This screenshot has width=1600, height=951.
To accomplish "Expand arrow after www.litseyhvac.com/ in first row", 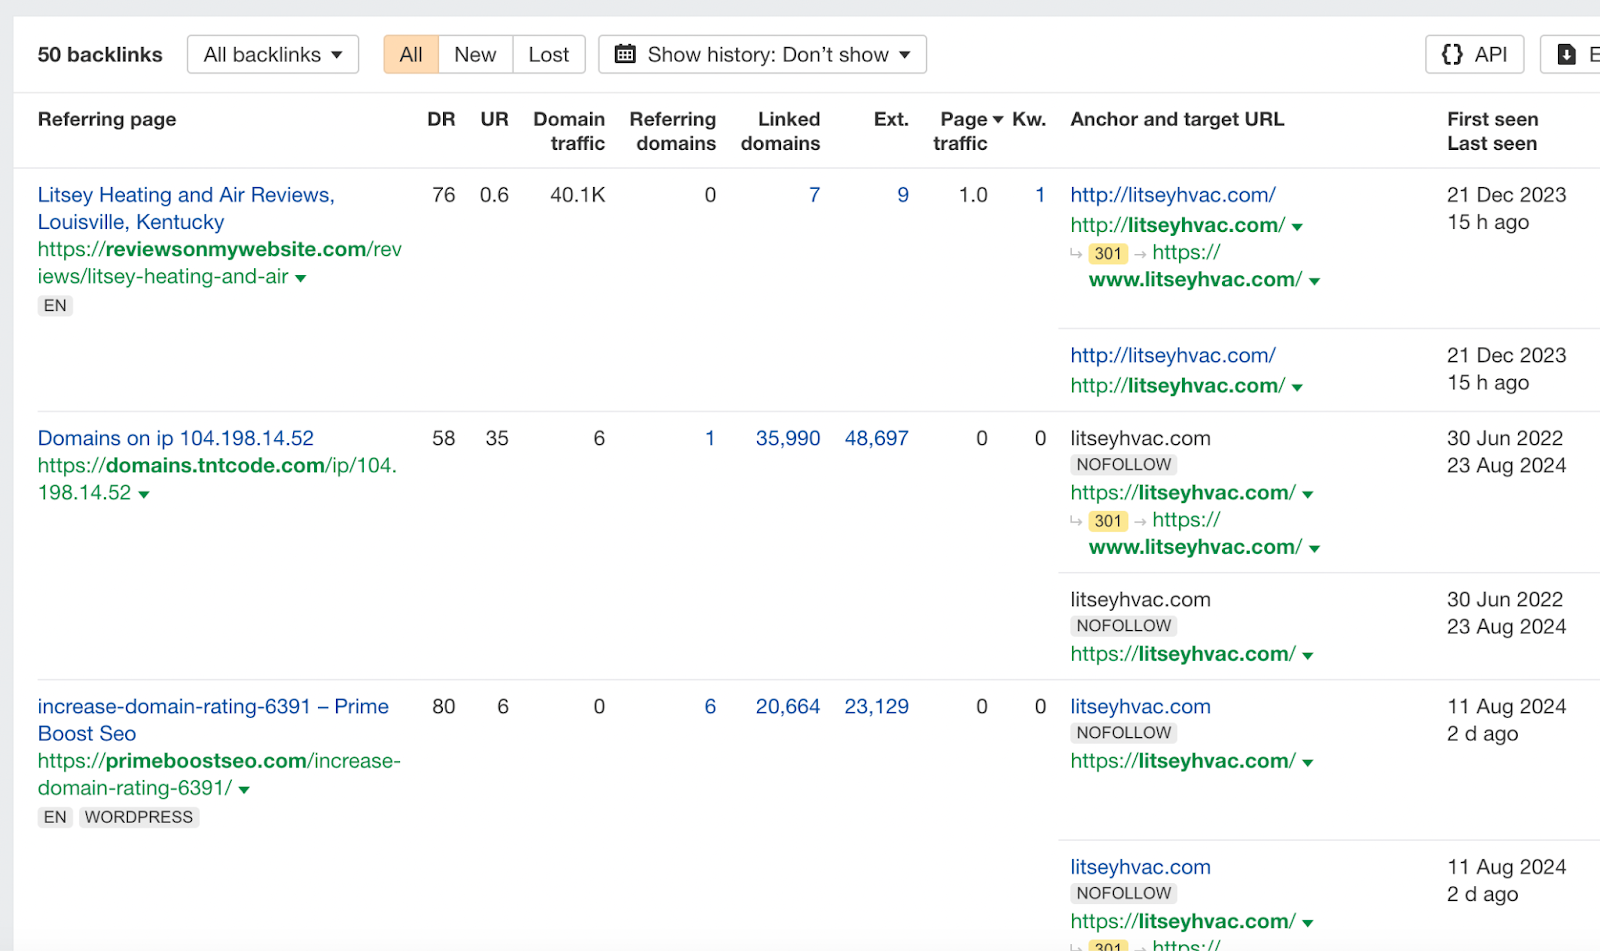I will pyautogui.click(x=1314, y=282).
